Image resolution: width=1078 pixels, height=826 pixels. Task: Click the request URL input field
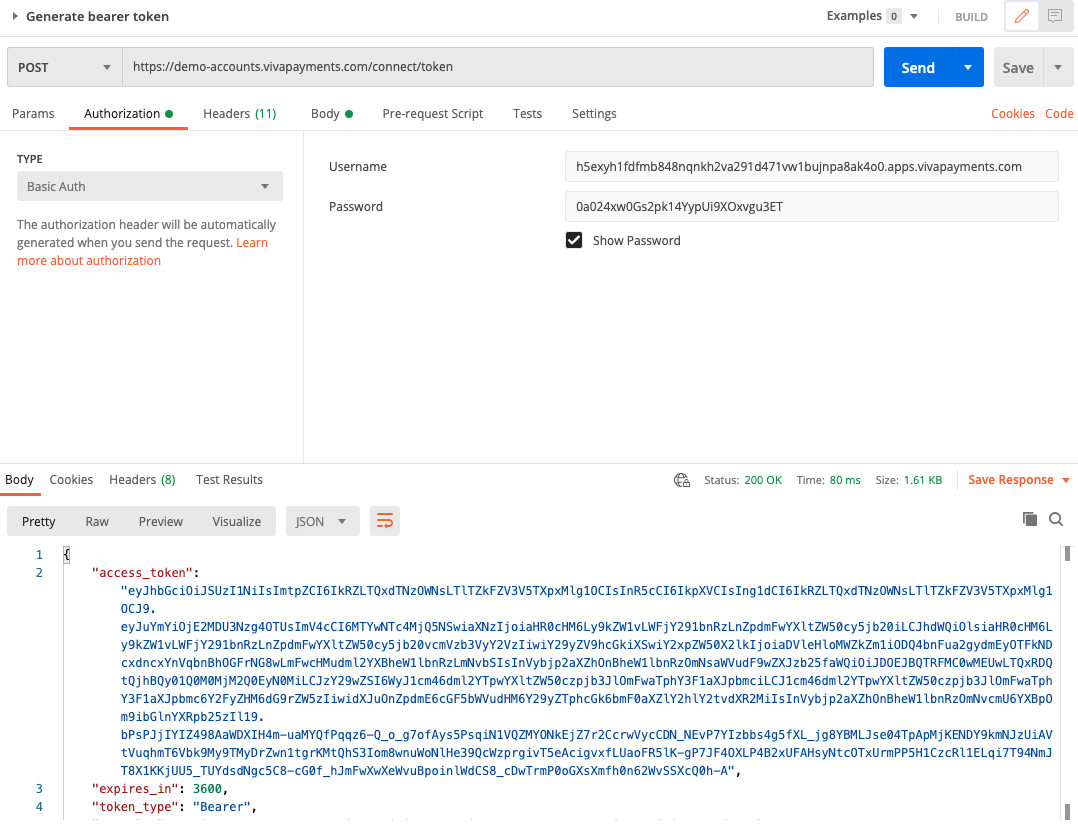pyautogui.click(x=500, y=66)
